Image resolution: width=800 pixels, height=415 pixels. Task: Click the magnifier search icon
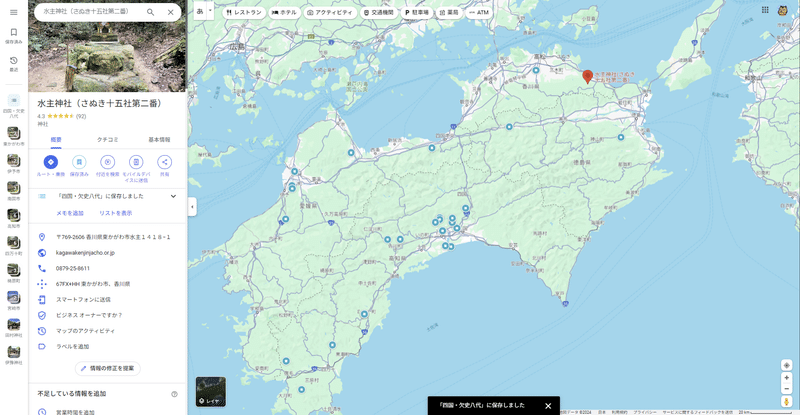151,12
